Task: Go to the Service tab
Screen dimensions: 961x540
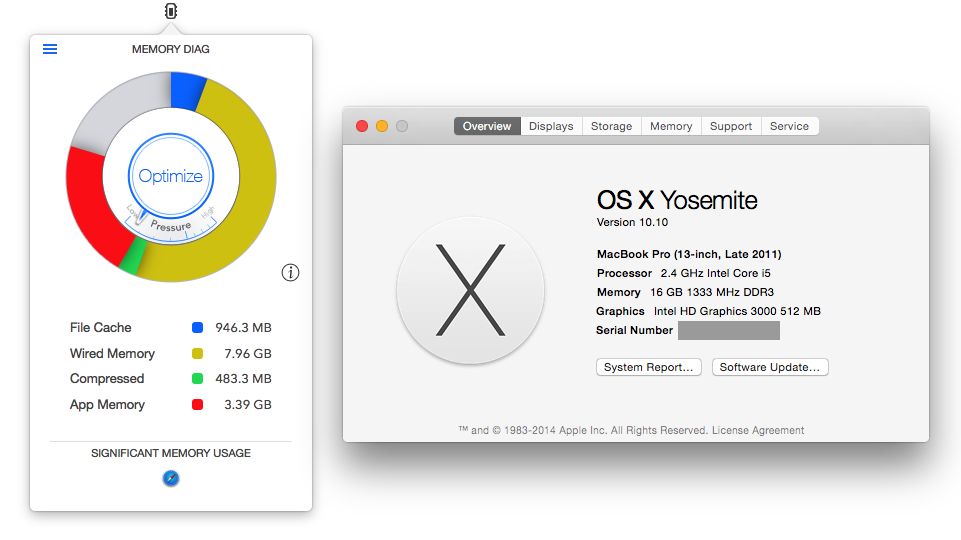Action: 789,126
